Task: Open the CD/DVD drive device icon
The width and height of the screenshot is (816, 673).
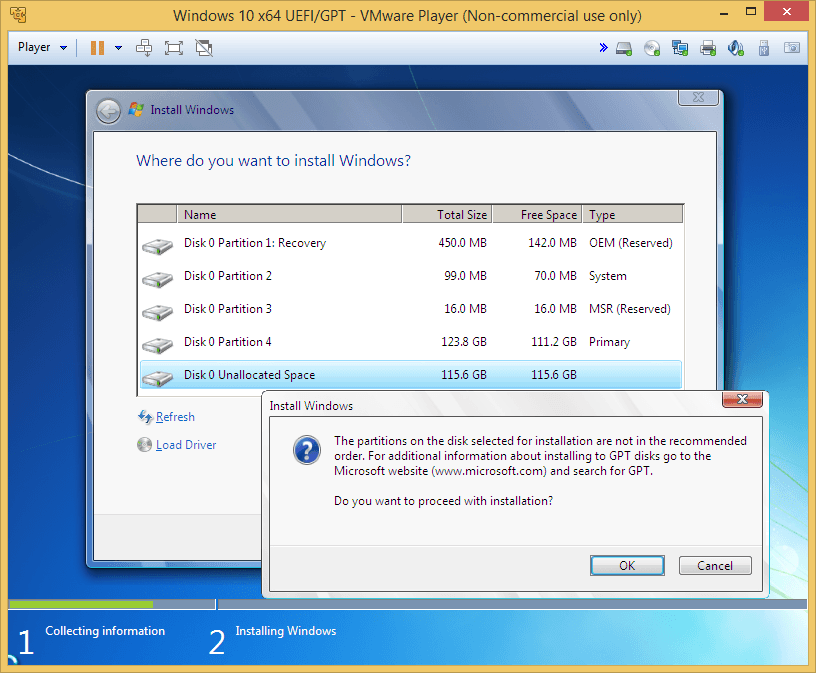Action: pos(652,47)
